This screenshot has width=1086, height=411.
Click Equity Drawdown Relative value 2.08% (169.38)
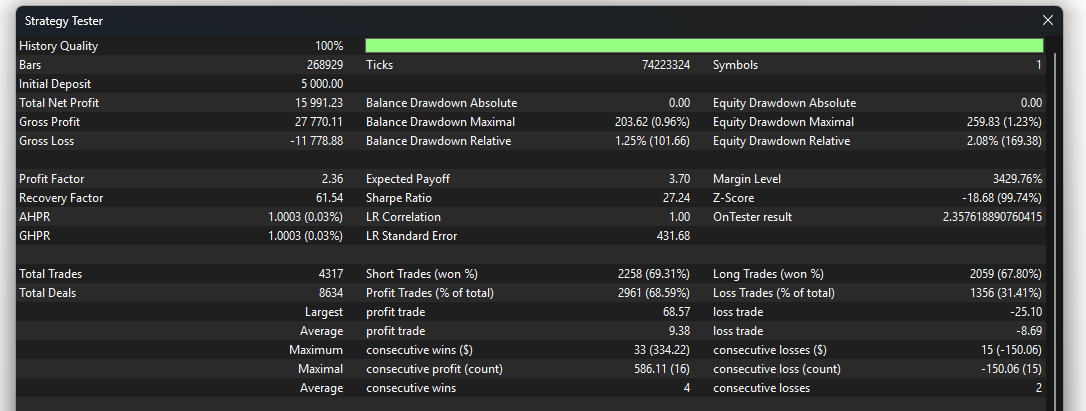1004,141
